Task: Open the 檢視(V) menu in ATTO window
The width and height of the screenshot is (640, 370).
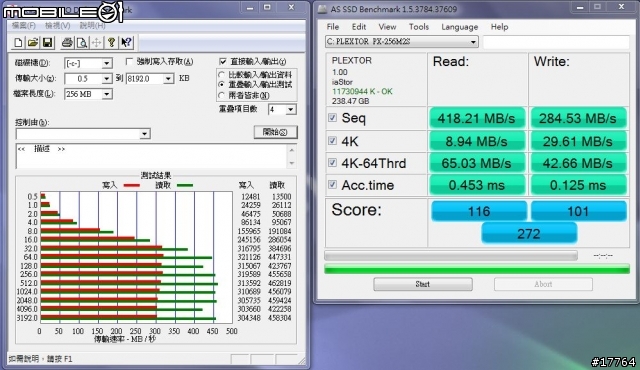Action: point(58,26)
